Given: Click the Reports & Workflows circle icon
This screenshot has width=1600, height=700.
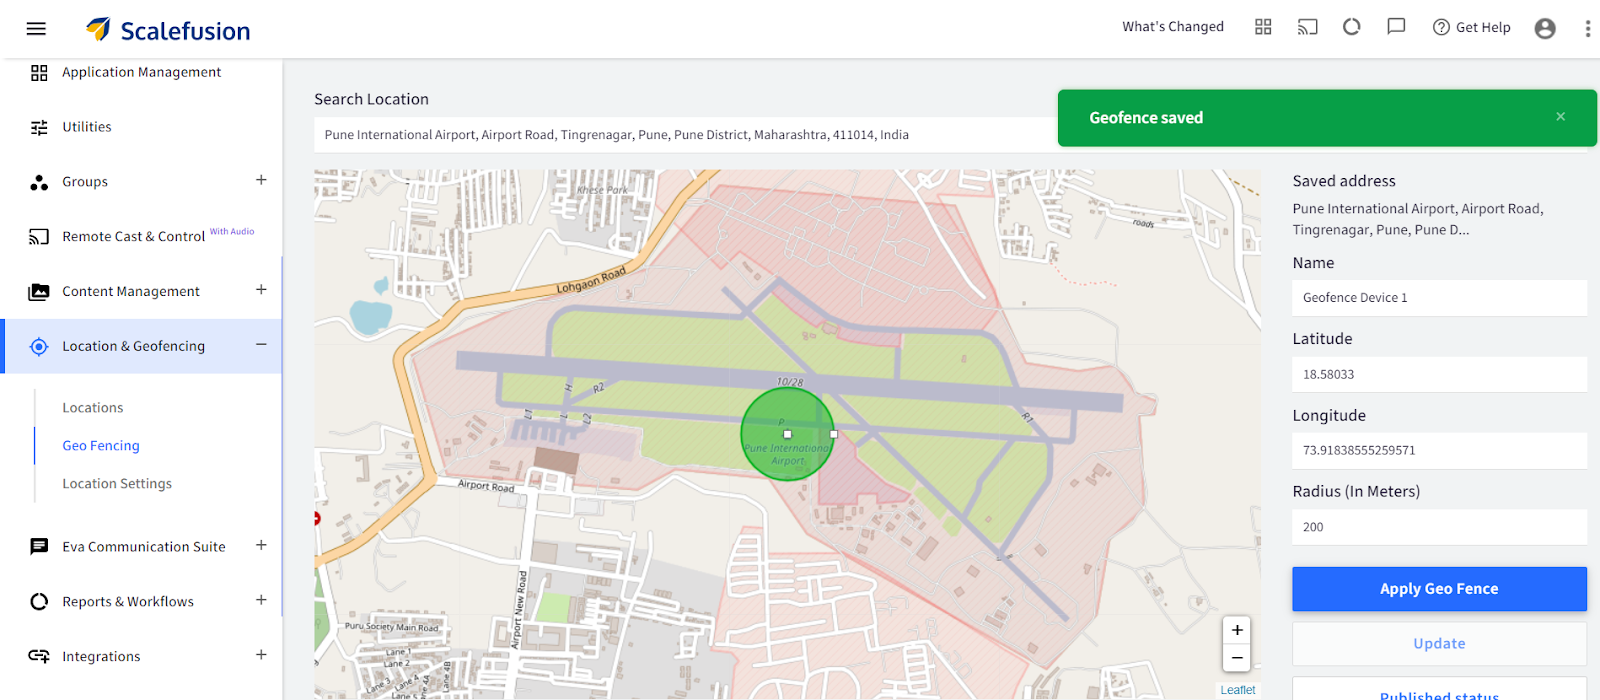Looking at the screenshot, I should pos(39,602).
